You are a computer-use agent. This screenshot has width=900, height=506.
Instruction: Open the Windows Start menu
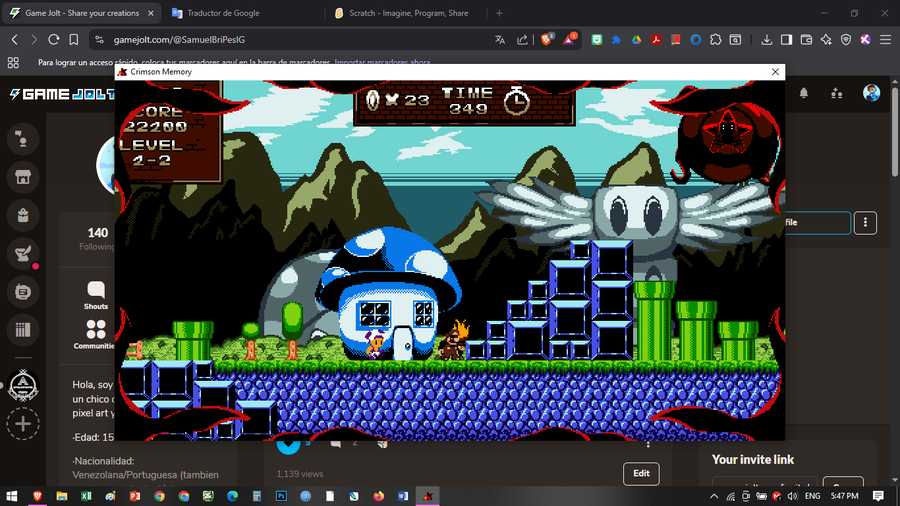click(x=11, y=496)
